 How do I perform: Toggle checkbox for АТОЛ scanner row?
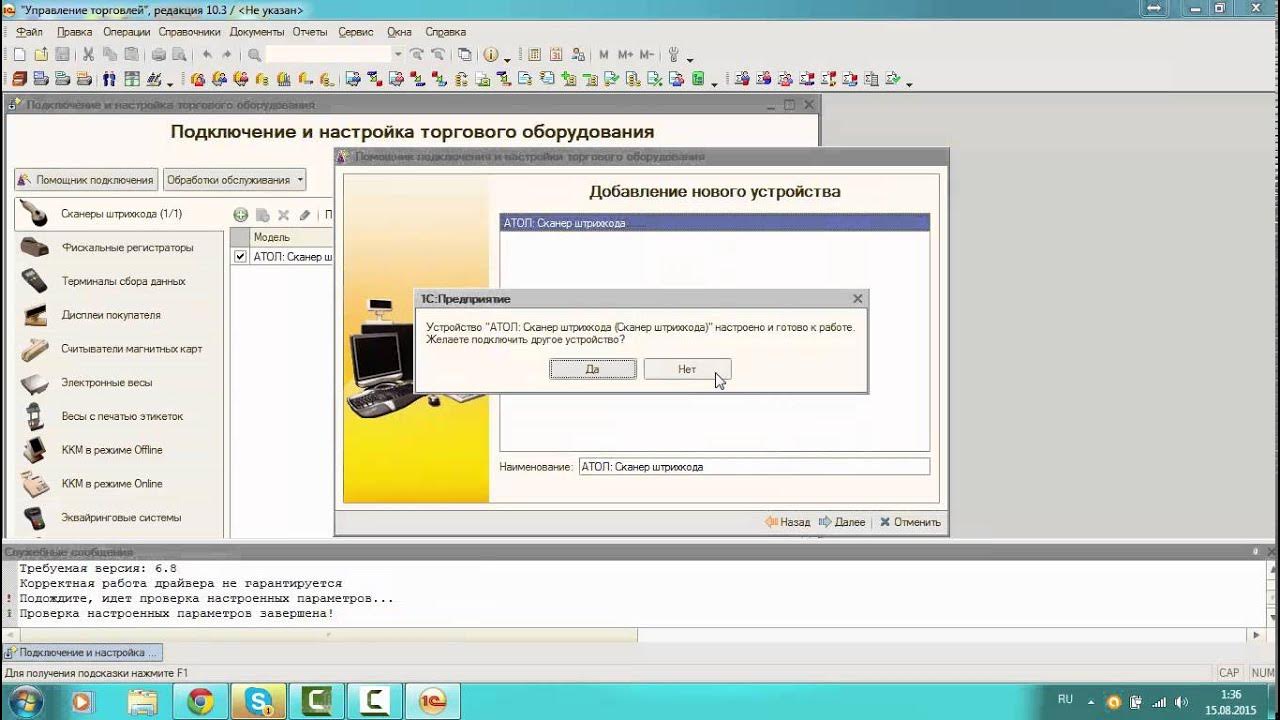click(x=240, y=257)
